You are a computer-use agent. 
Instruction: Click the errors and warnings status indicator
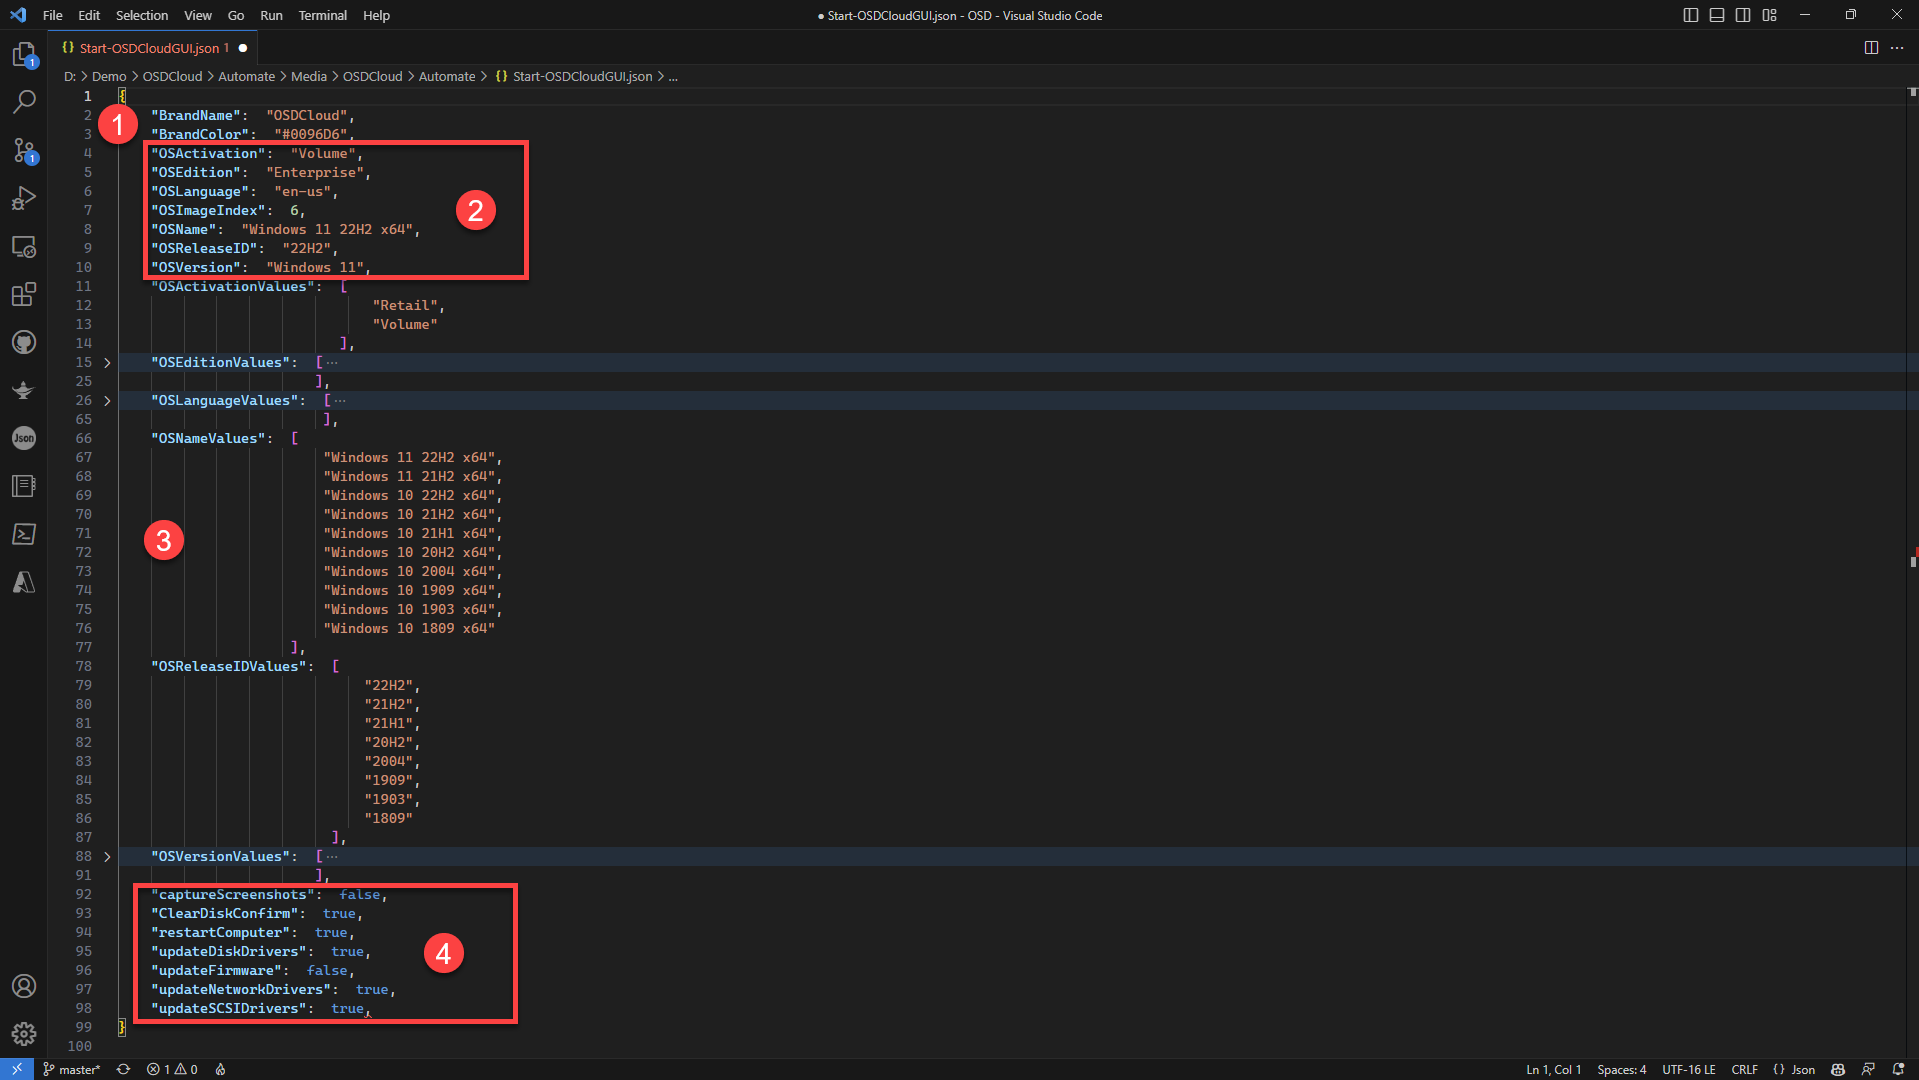click(x=172, y=1069)
